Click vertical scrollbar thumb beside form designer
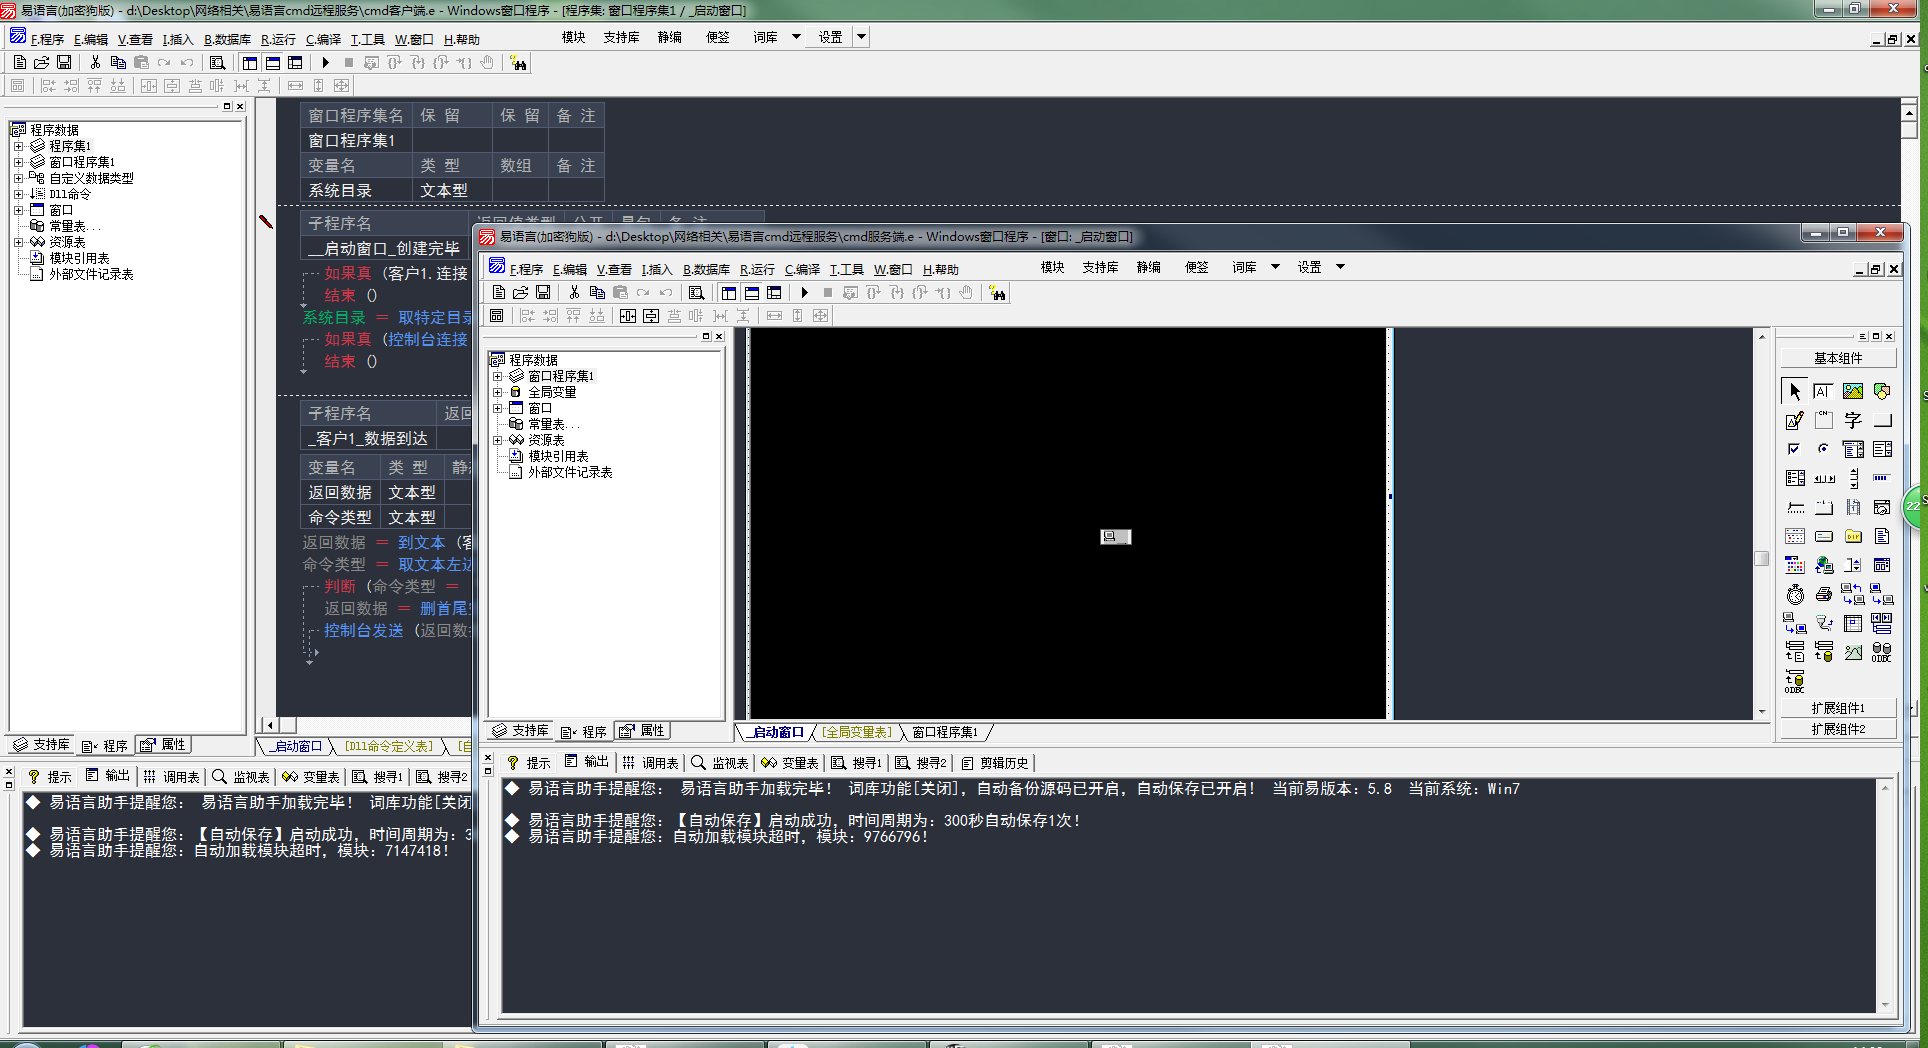Viewport: 1928px width, 1048px height. click(x=1761, y=559)
